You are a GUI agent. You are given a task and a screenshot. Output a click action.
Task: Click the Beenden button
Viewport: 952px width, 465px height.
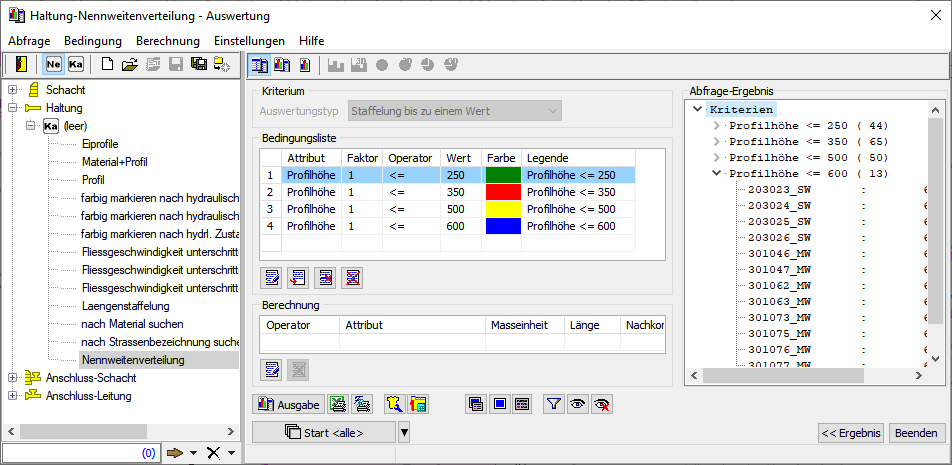(x=916, y=433)
